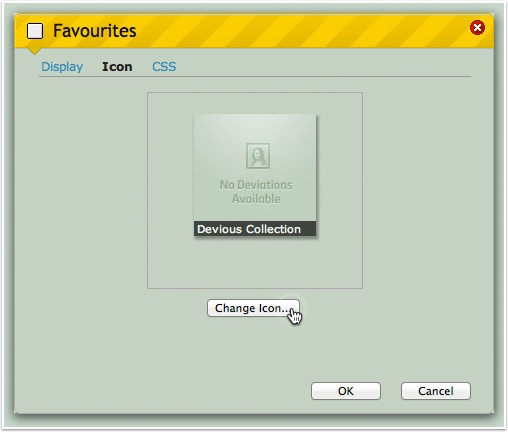
Task: Click the yellow pointer notch below title bar
Action: 34,51
